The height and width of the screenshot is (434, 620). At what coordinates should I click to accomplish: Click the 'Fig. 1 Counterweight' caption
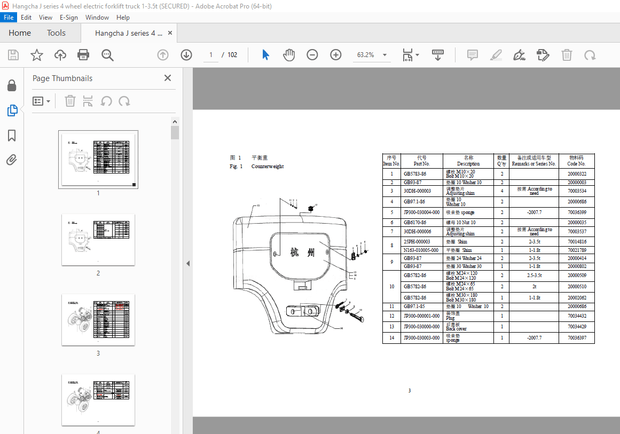tap(257, 166)
